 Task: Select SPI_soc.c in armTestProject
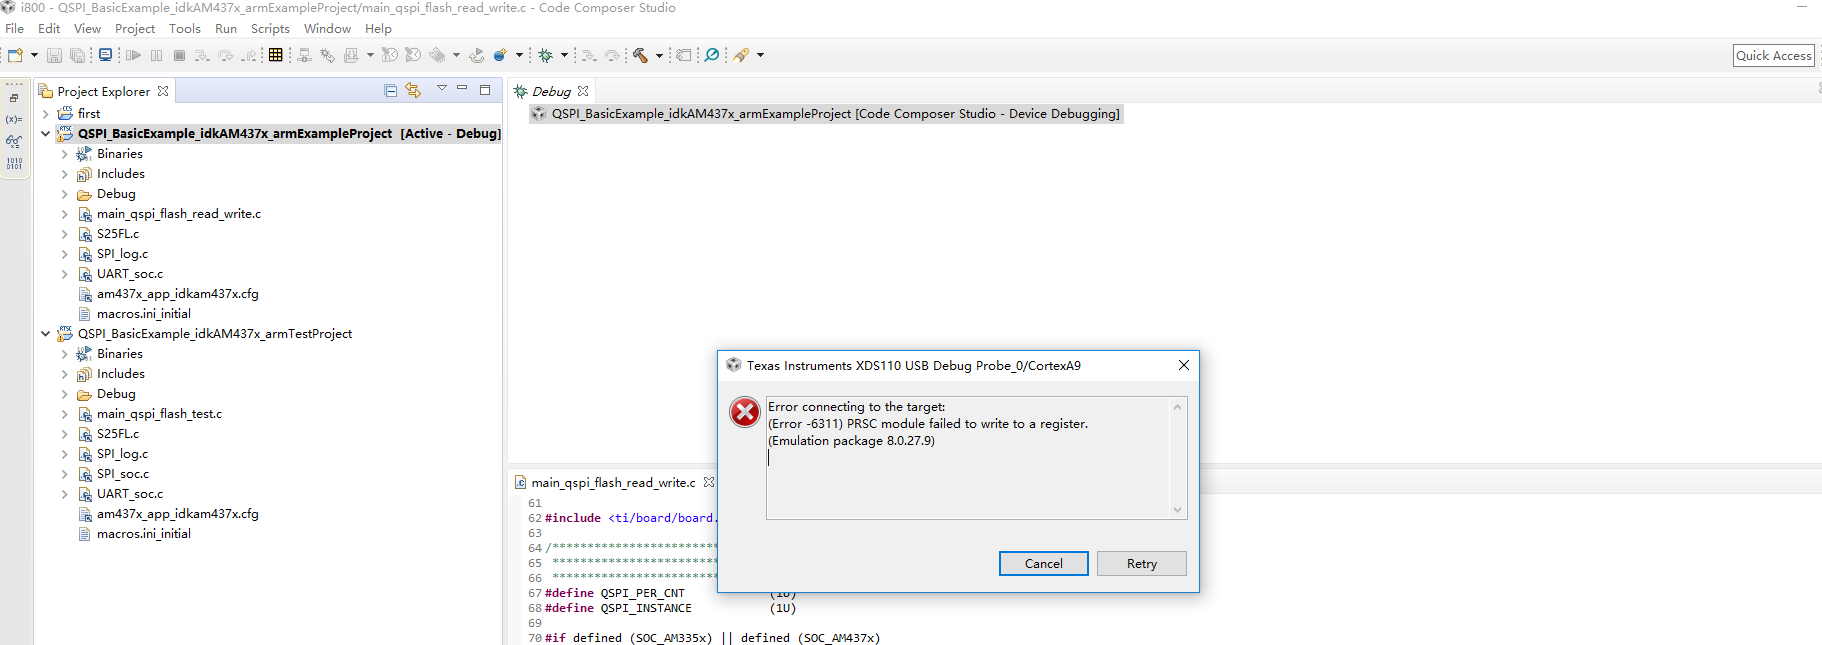coord(123,474)
